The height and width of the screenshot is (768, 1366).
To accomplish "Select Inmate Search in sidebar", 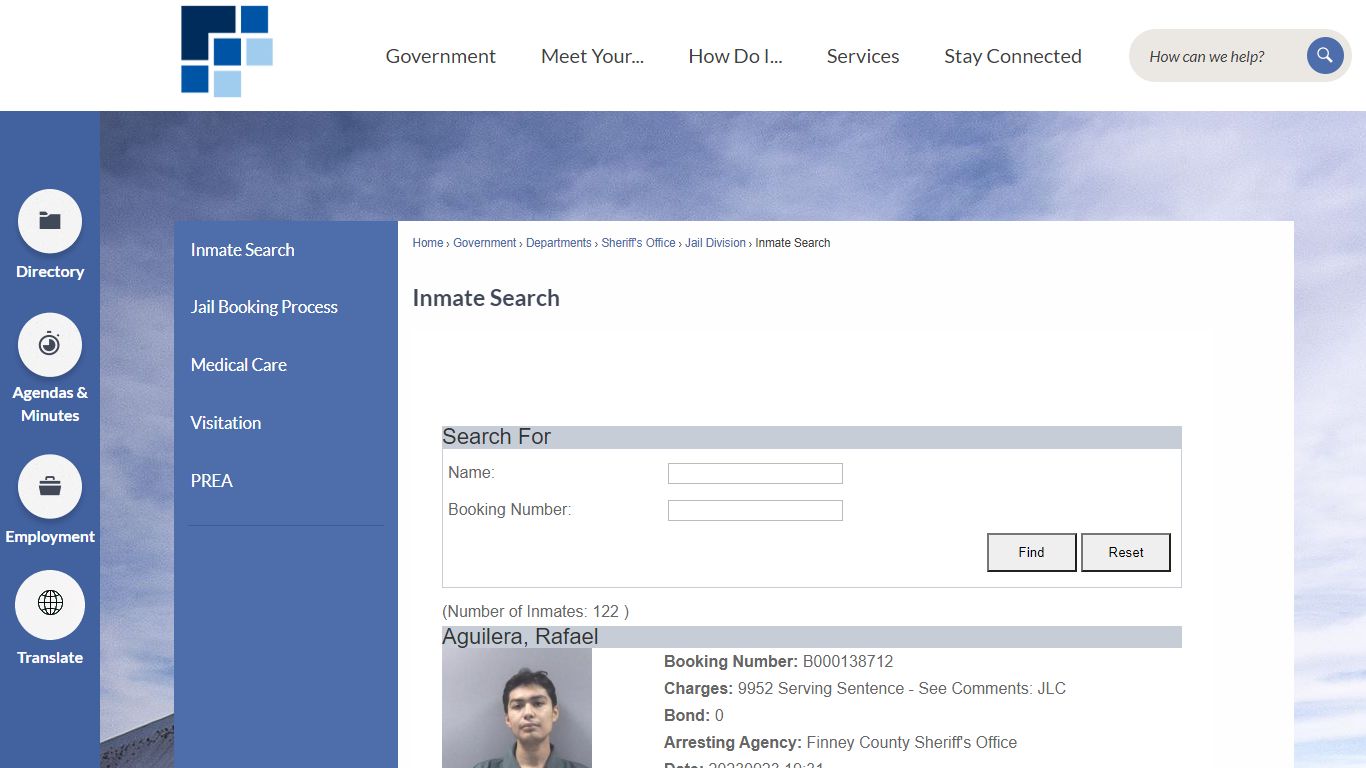I will click(x=243, y=250).
